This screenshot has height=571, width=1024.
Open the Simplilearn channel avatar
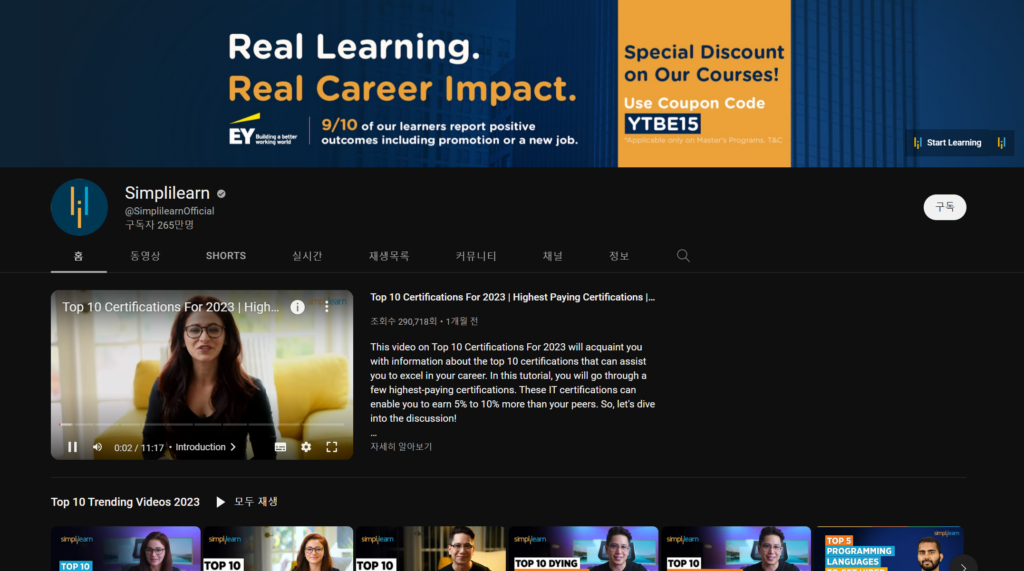(x=79, y=207)
